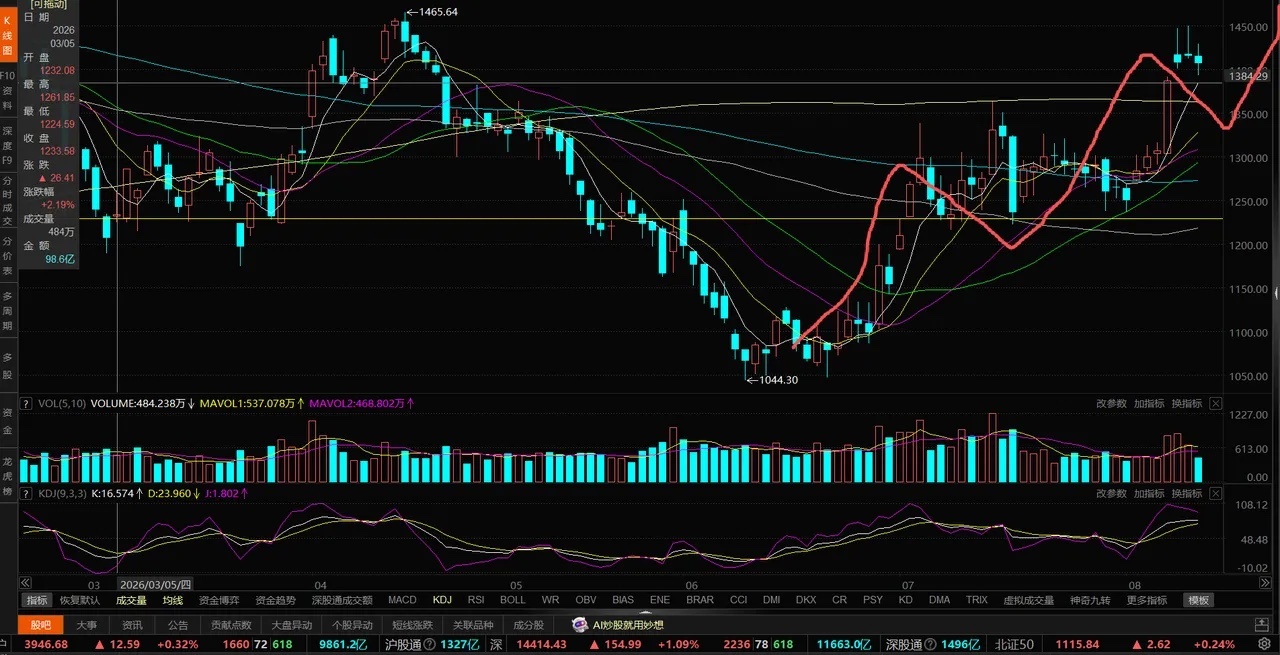
Task: Open F10资料 in the left sidebar
Action: (8, 90)
